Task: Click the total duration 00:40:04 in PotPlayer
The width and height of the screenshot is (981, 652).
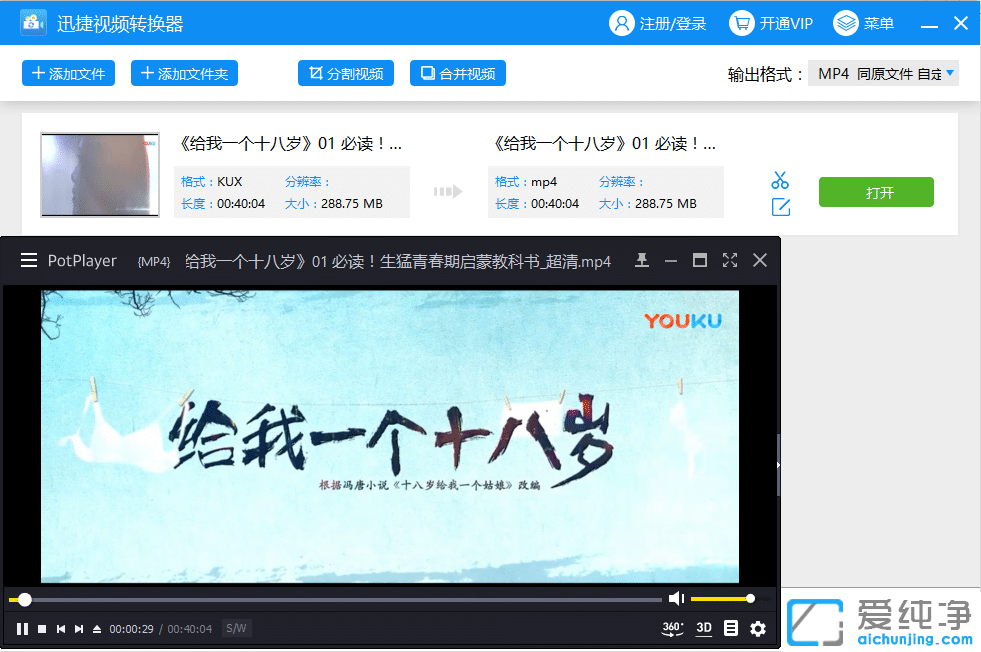Action: pyautogui.click(x=190, y=629)
